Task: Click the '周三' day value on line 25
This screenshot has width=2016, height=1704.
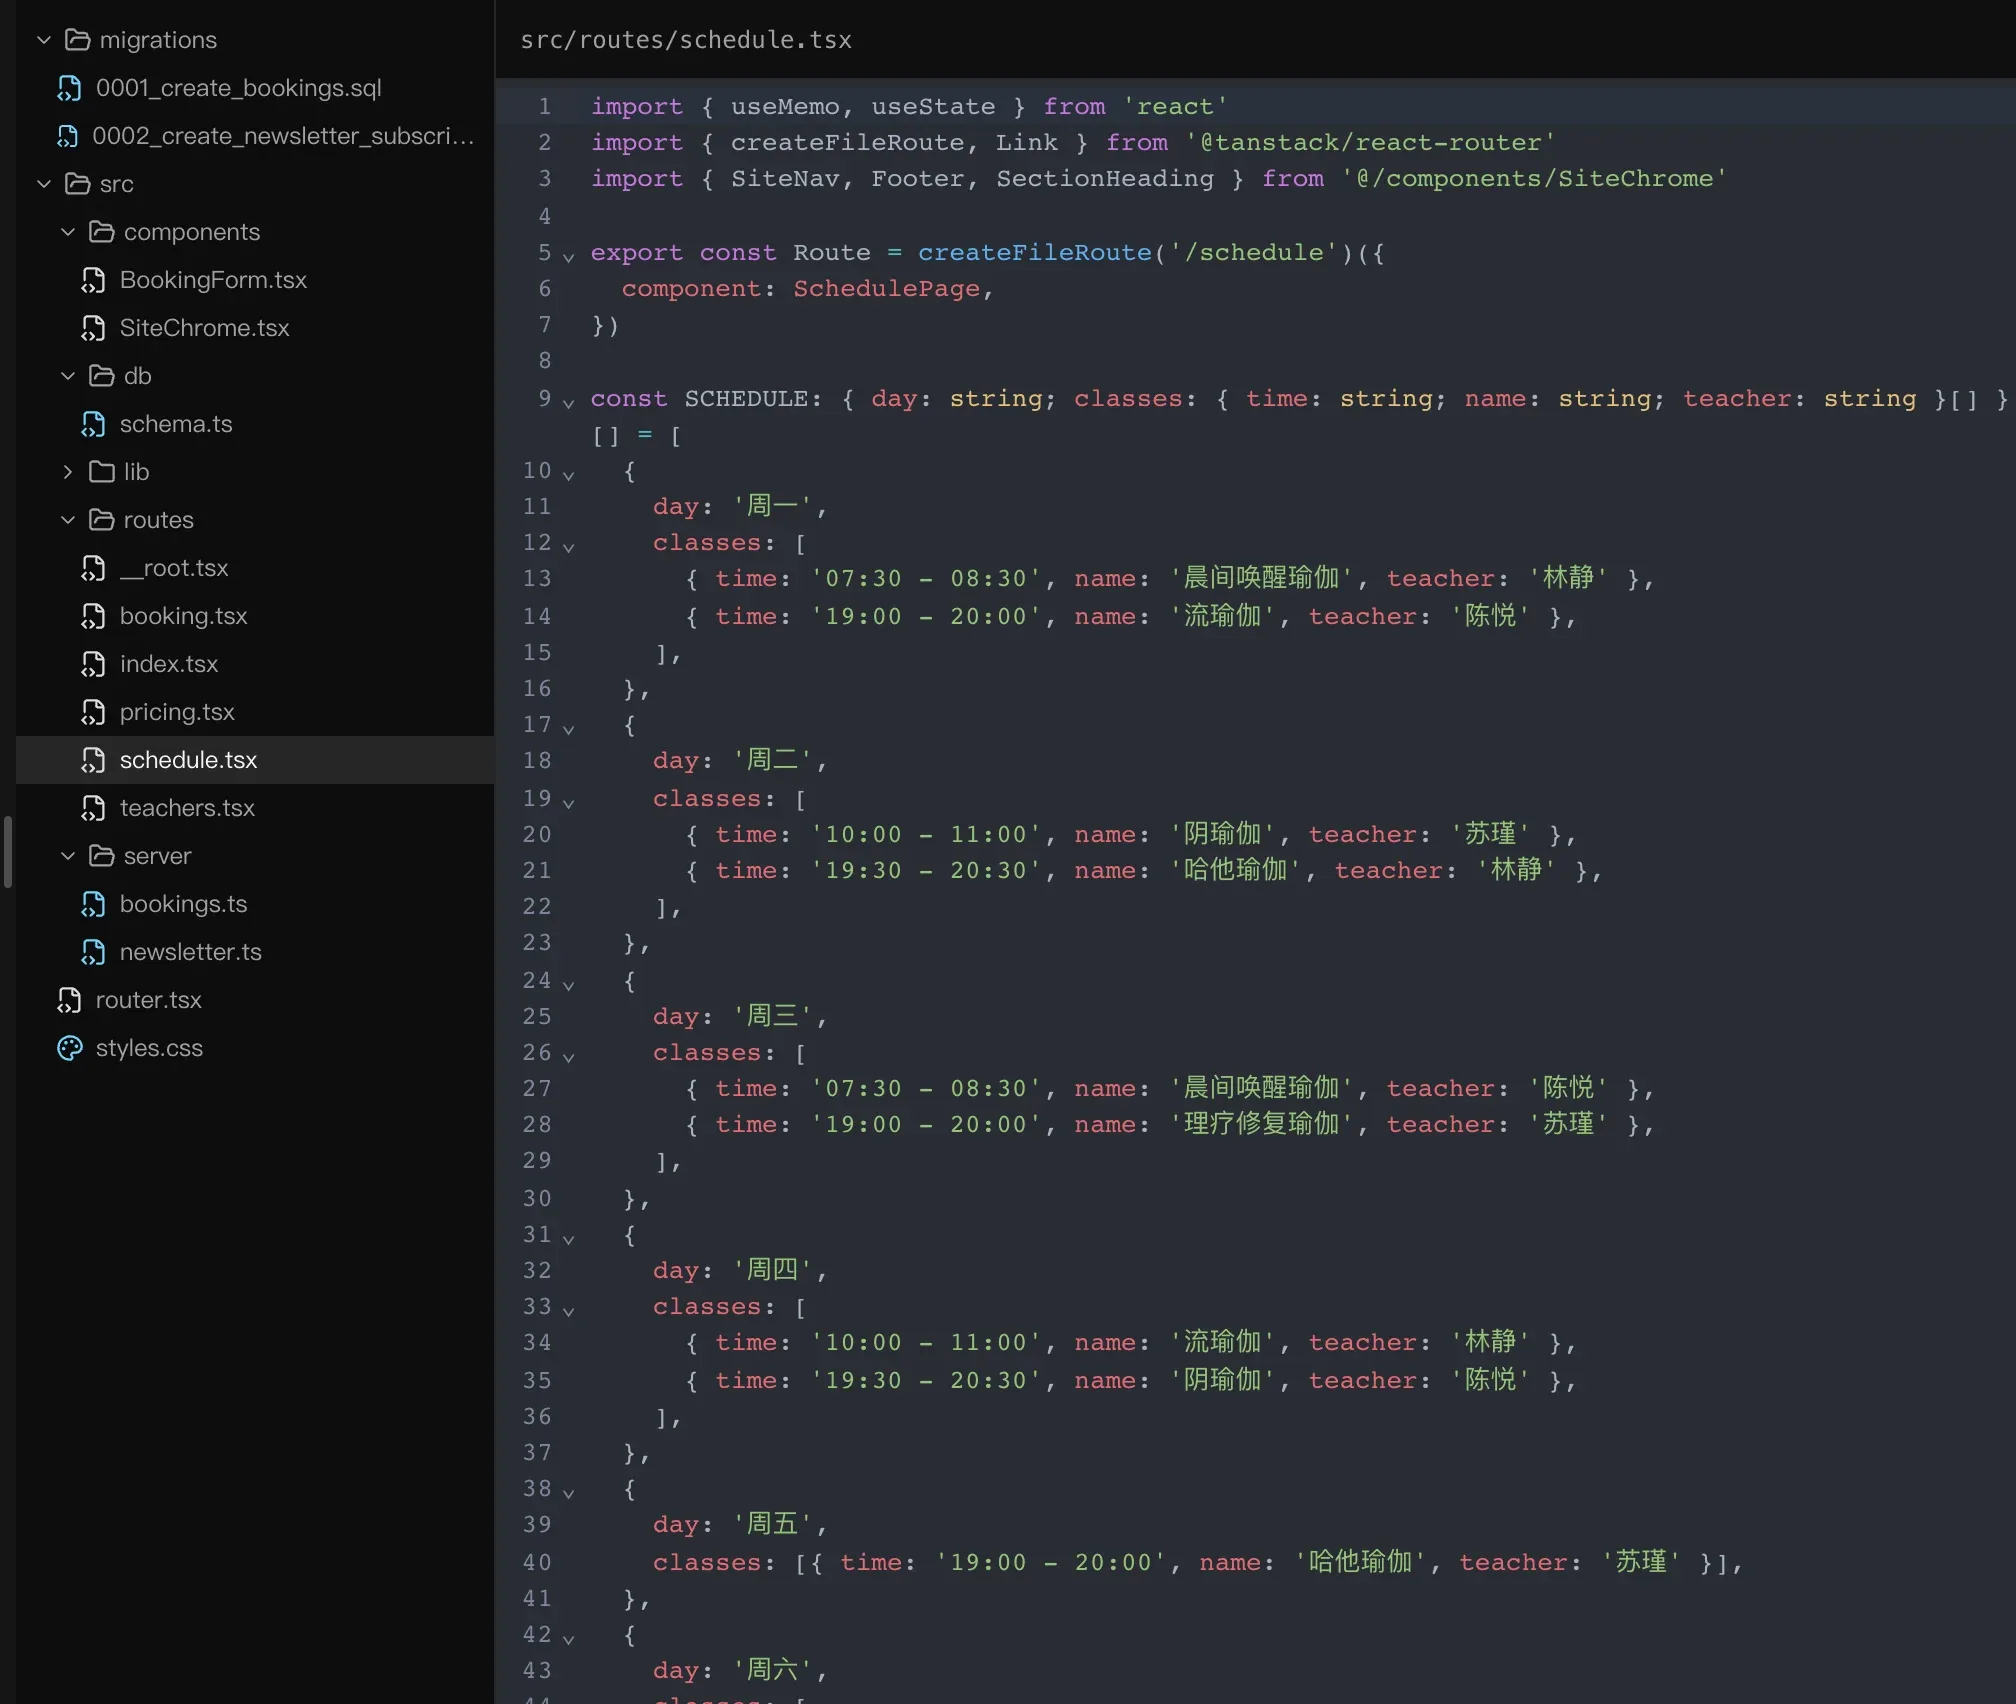Action: point(772,1016)
